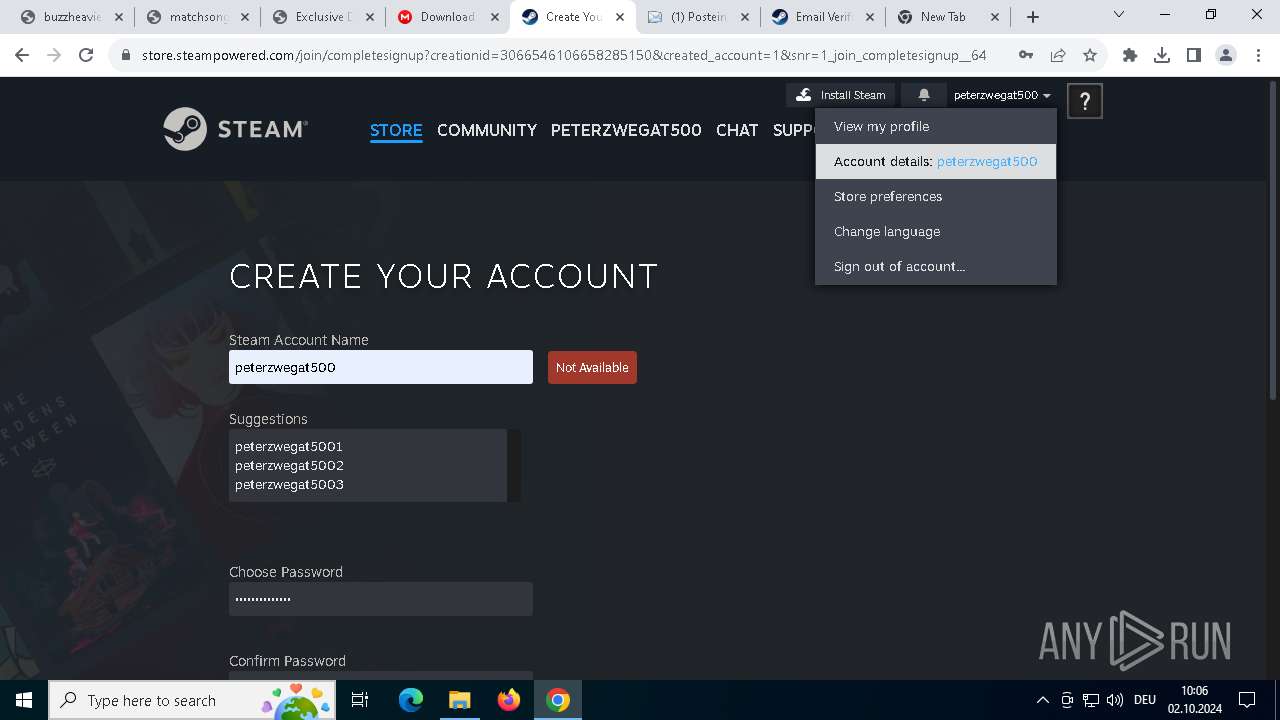1280x720 pixels.
Task: Click the Not Available status button
Action: click(x=592, y=367)
